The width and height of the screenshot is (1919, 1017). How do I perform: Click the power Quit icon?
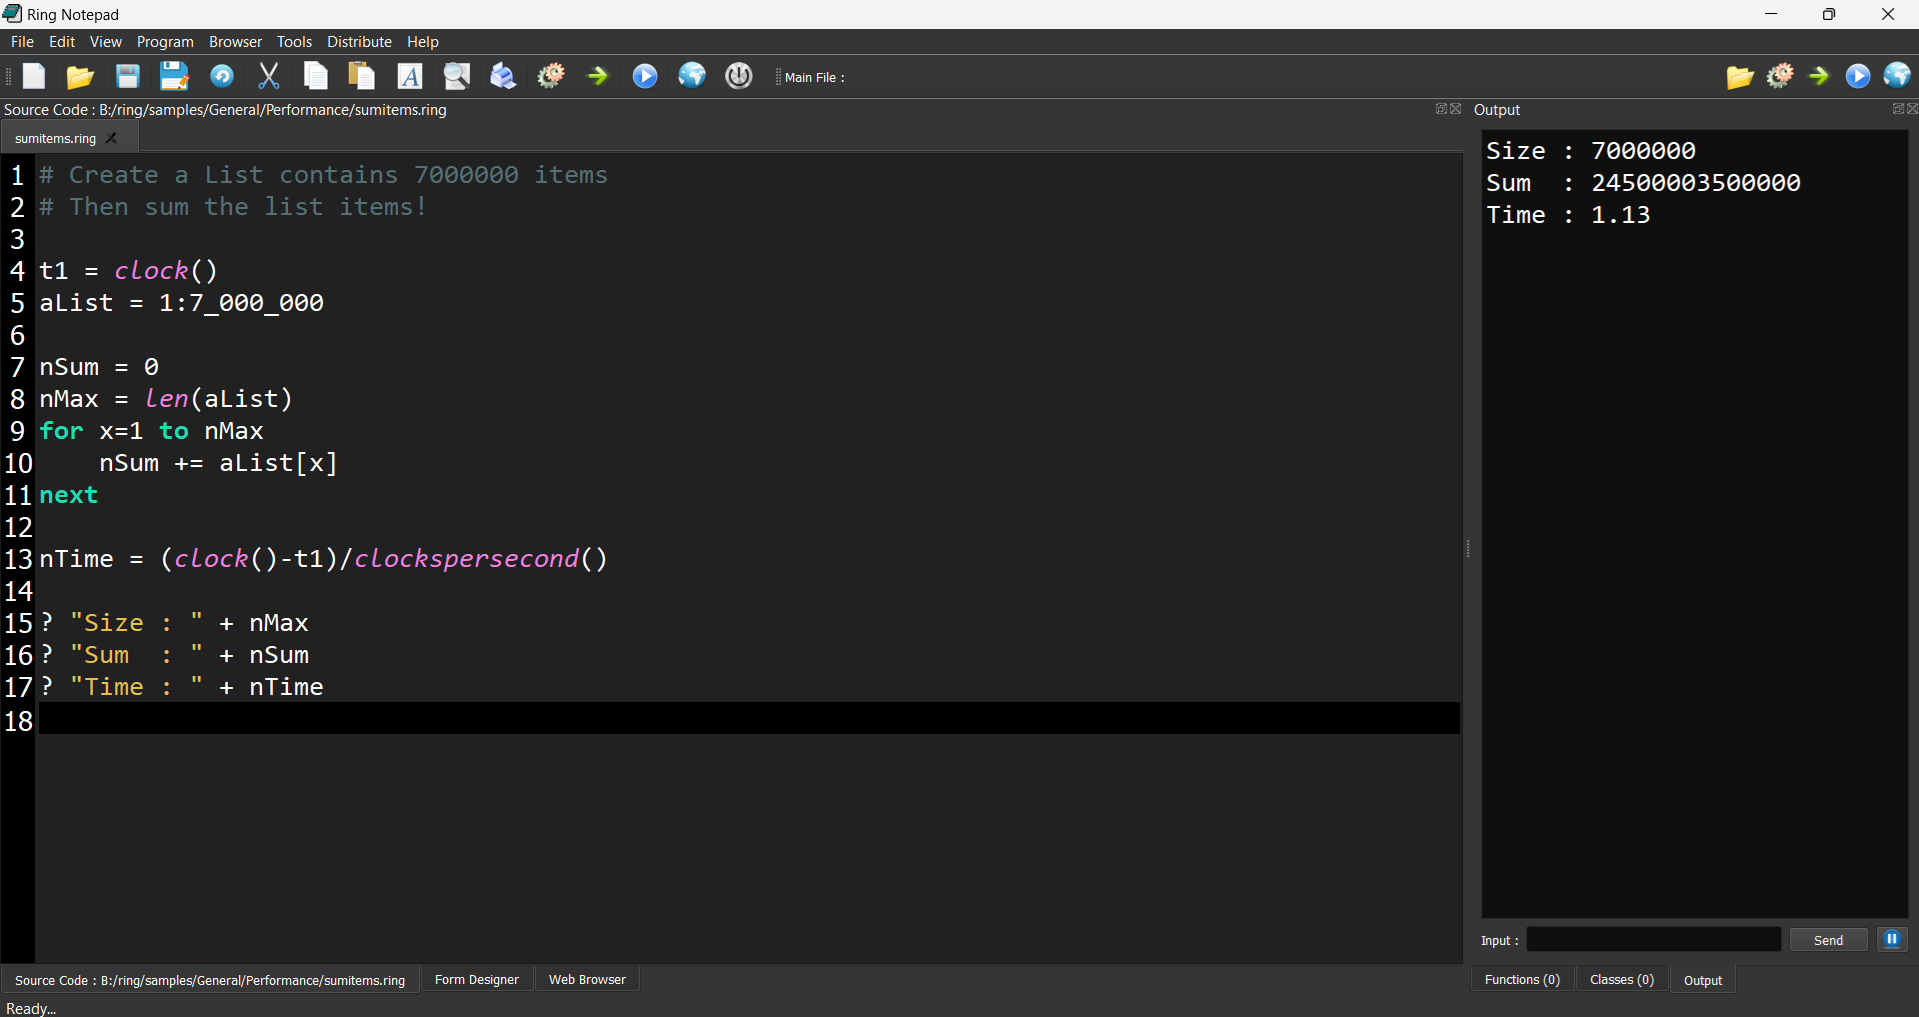(x=739, y=76)
